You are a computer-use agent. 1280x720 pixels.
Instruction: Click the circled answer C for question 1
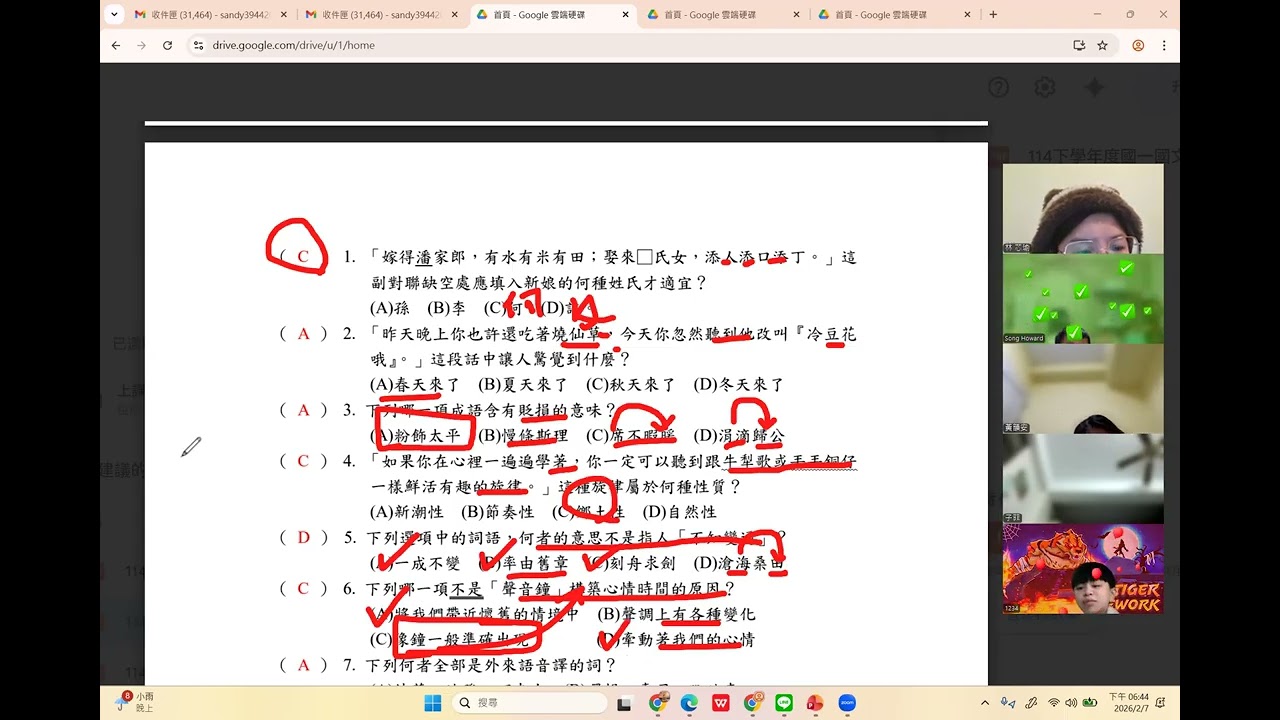(x=303, y=257)
